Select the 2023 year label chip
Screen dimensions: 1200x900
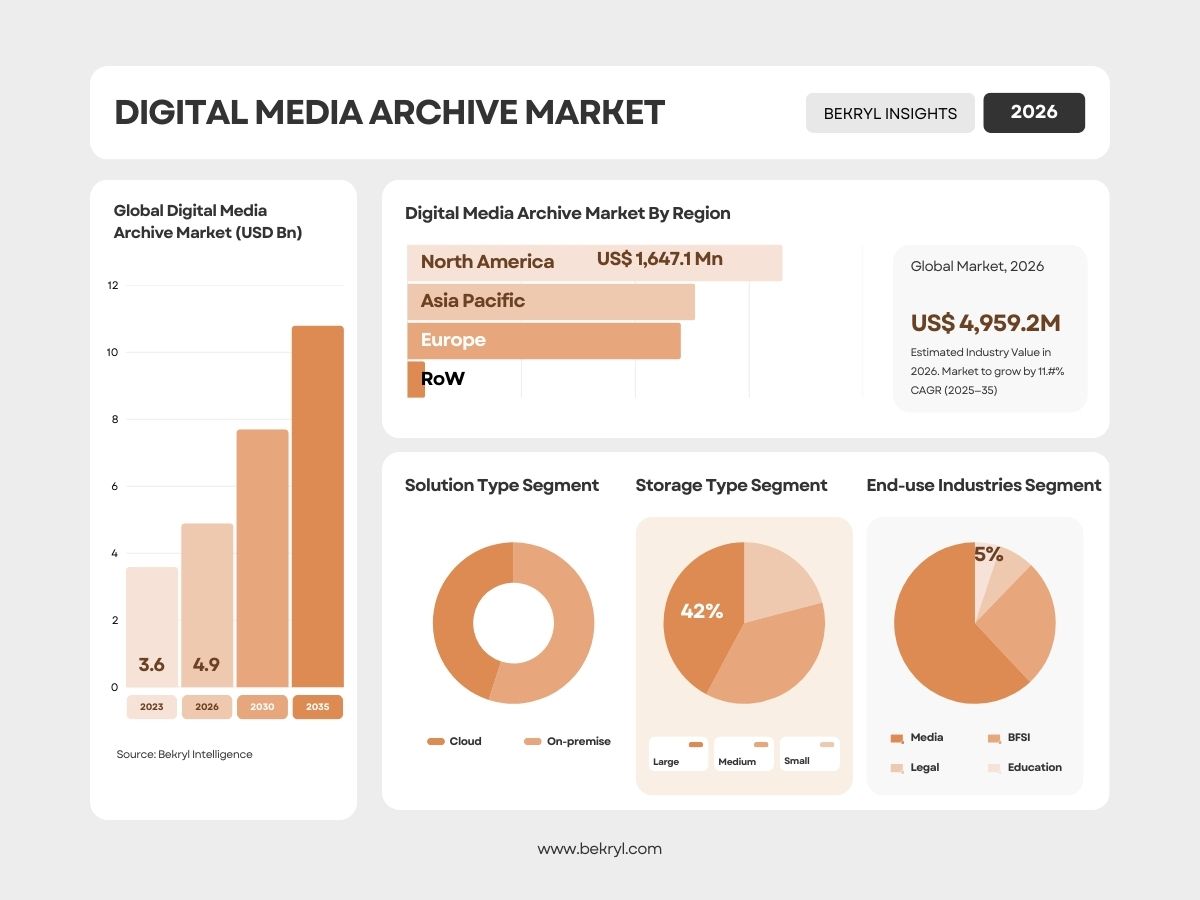click(x=152, y=707)
